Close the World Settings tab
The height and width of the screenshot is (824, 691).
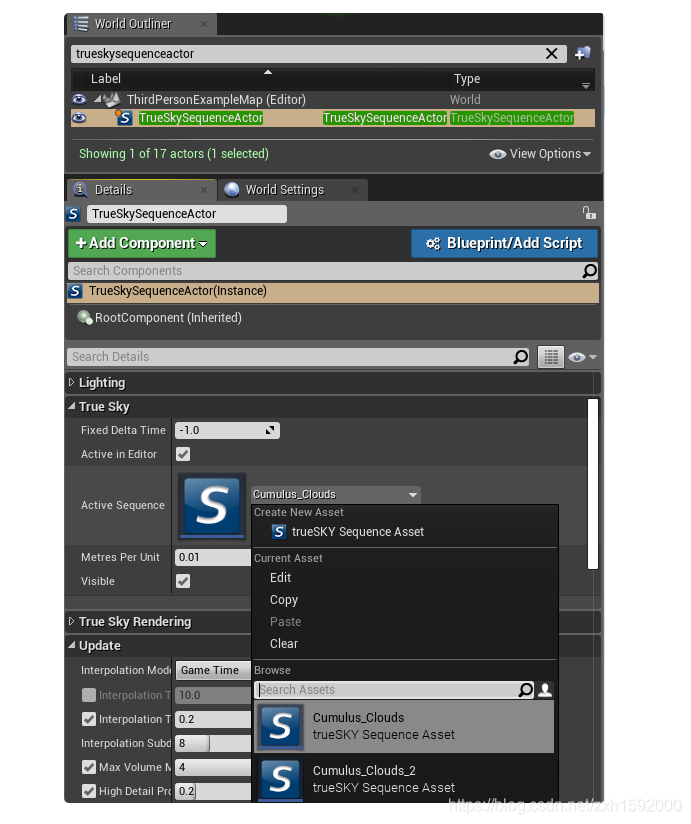[x=355, y=190]
